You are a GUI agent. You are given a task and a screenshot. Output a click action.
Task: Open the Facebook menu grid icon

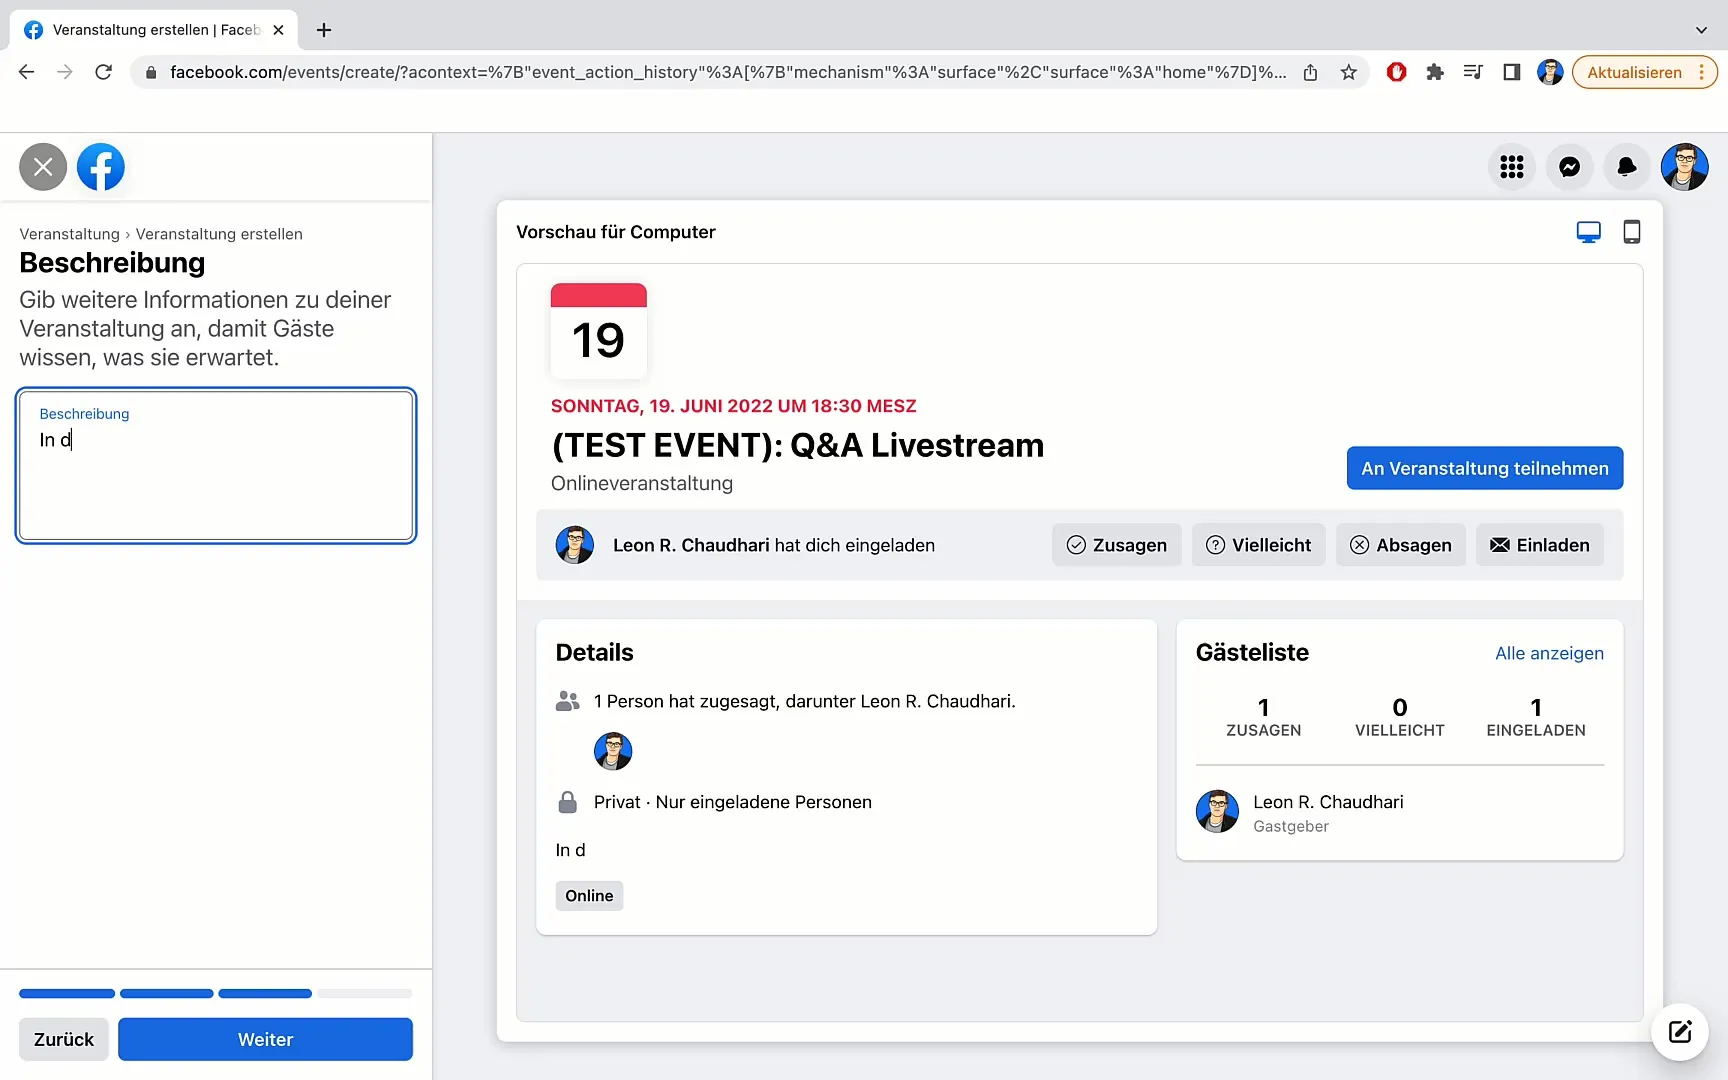1512,167
